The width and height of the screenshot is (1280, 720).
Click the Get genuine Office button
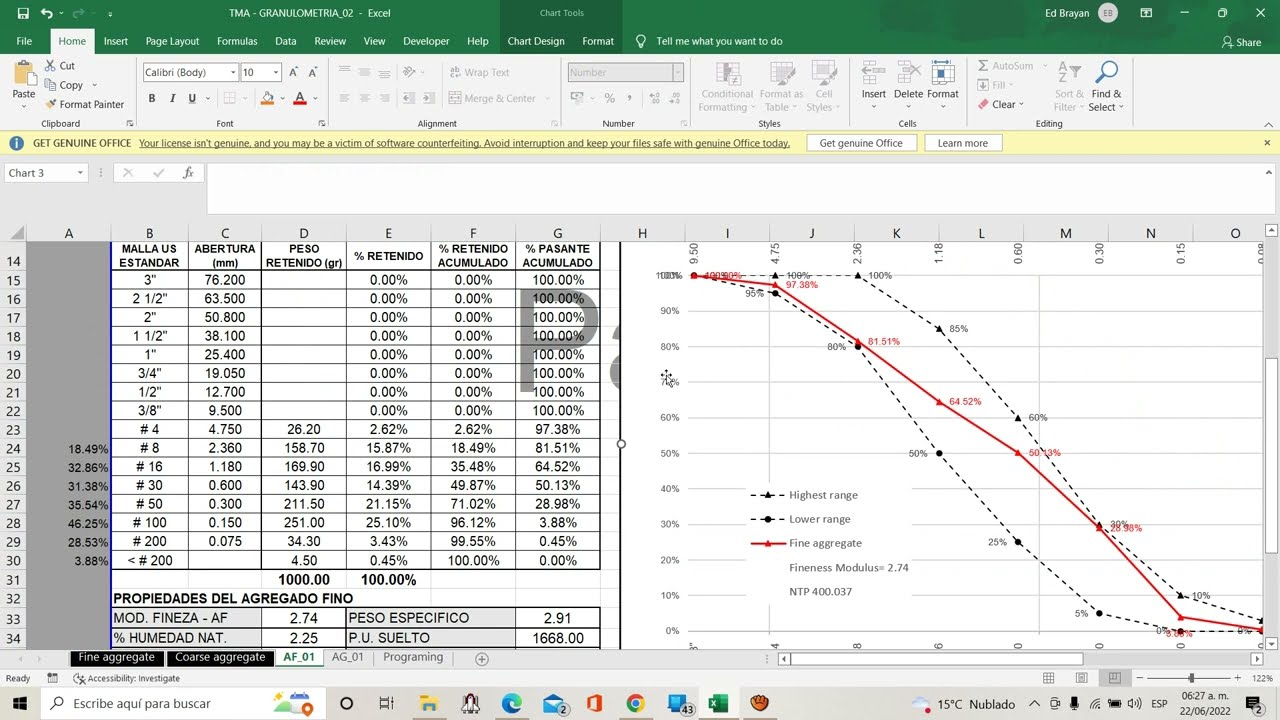coord(861,143)
